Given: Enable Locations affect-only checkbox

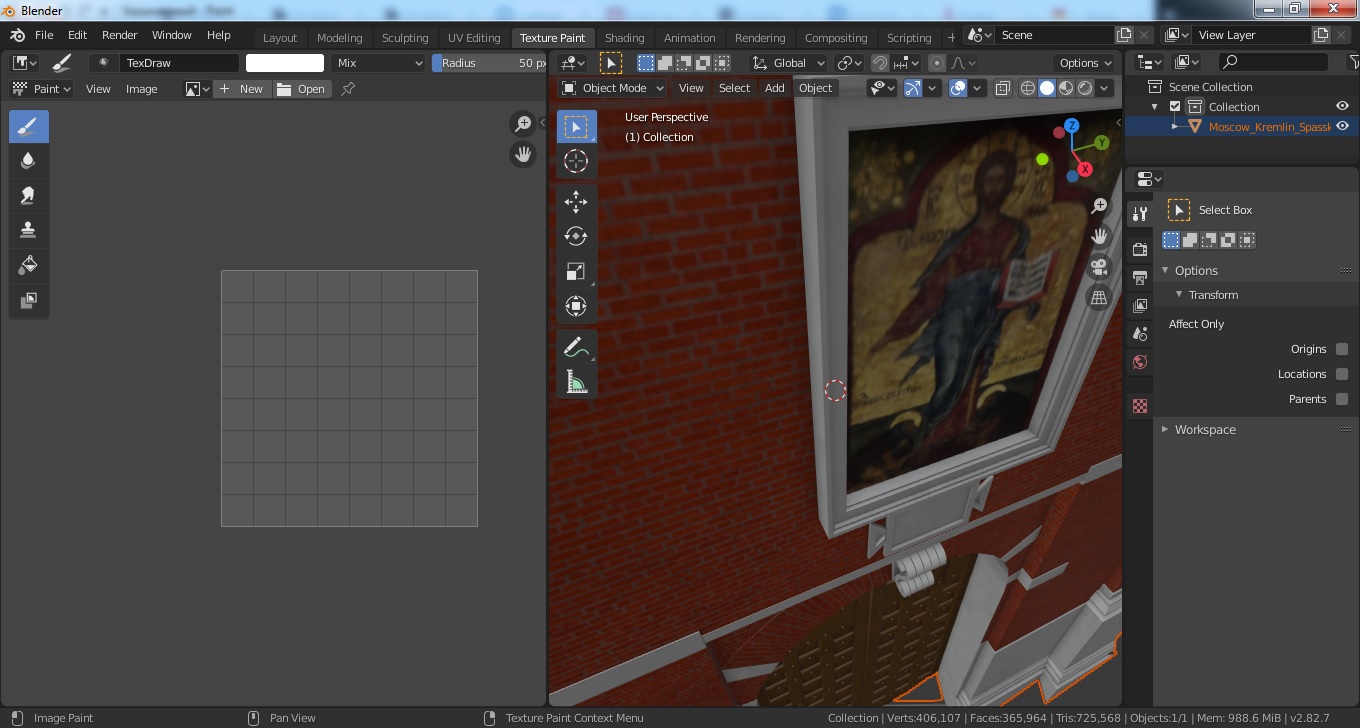Looking at the screenshot, I should pos(1342,374).
